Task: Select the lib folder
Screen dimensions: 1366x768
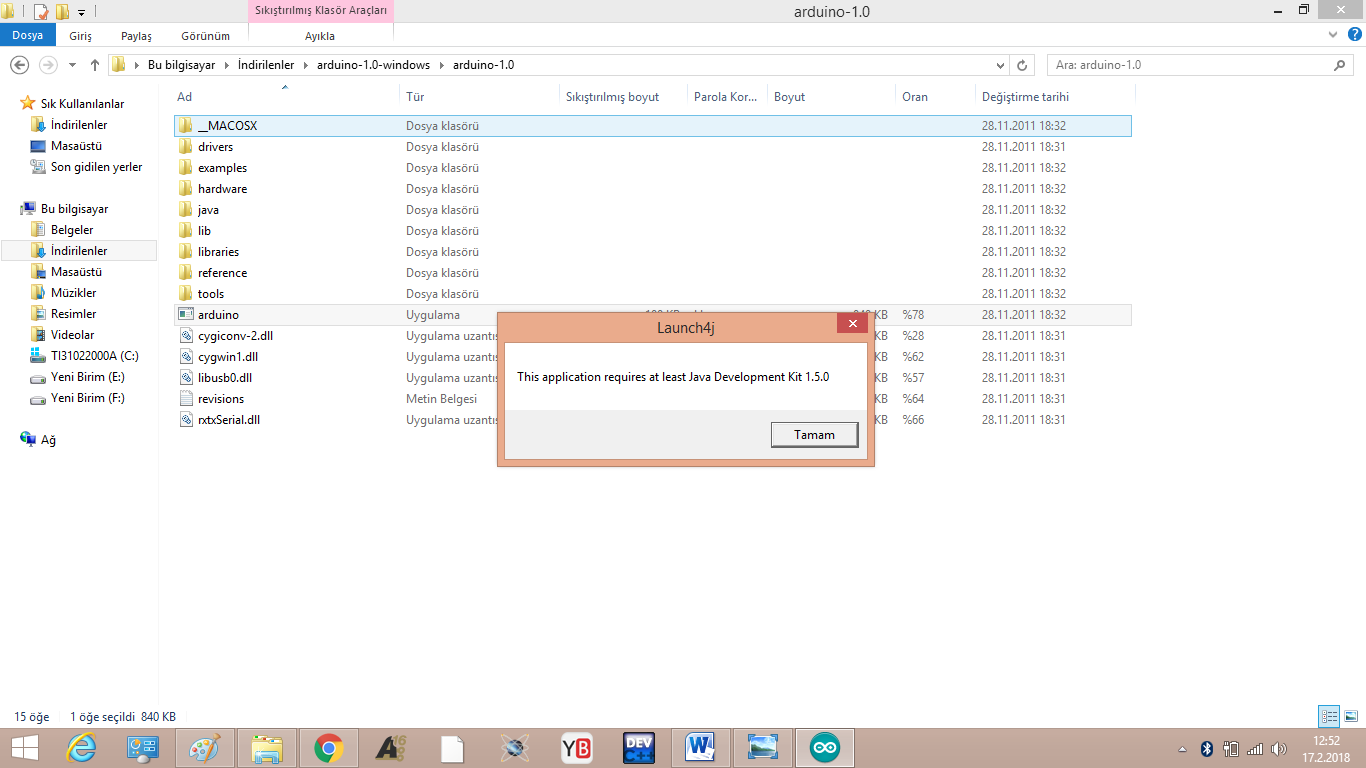Action: click(204, 231)
